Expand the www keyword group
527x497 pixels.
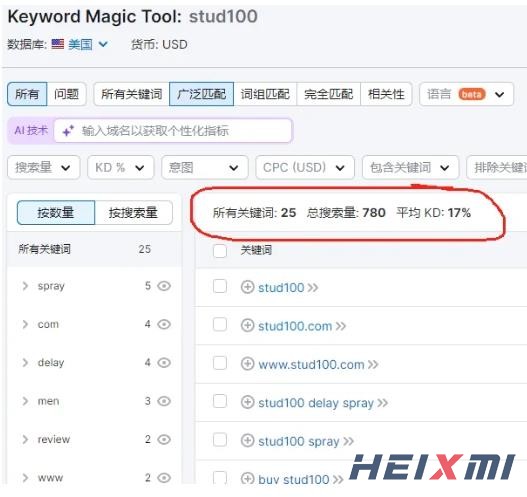(x=25, y=478)
